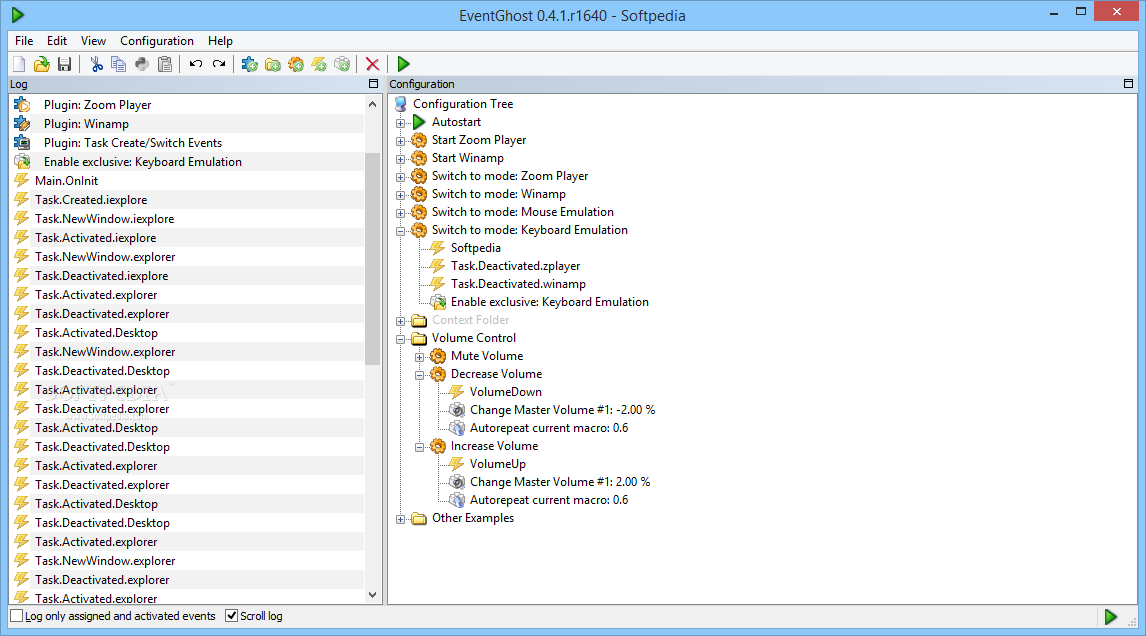Viewport: 1146px width, 636px height.
Task: Copy the selected item via toolbar
Action: pos(118,64)
